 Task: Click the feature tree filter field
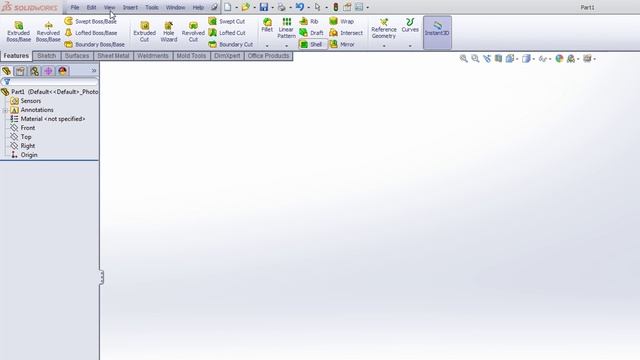(x=49, y=82)
